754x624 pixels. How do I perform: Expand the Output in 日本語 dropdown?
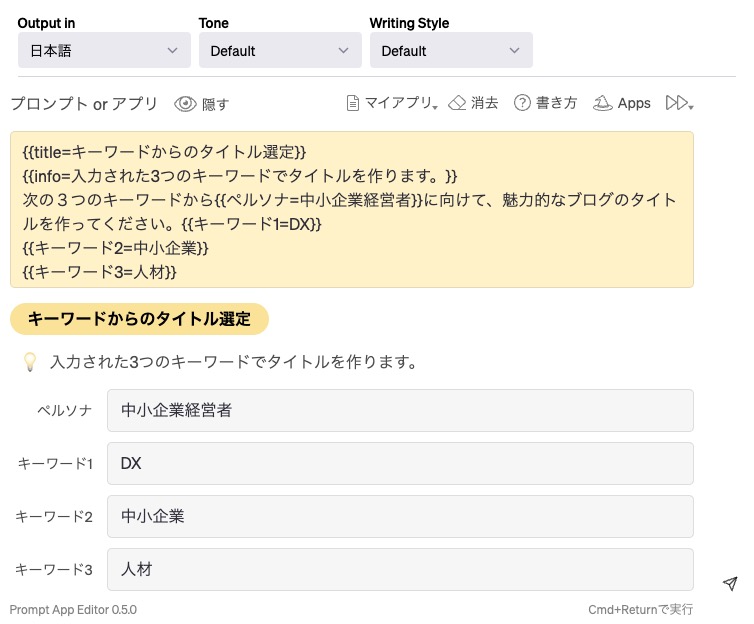point(104,50)
